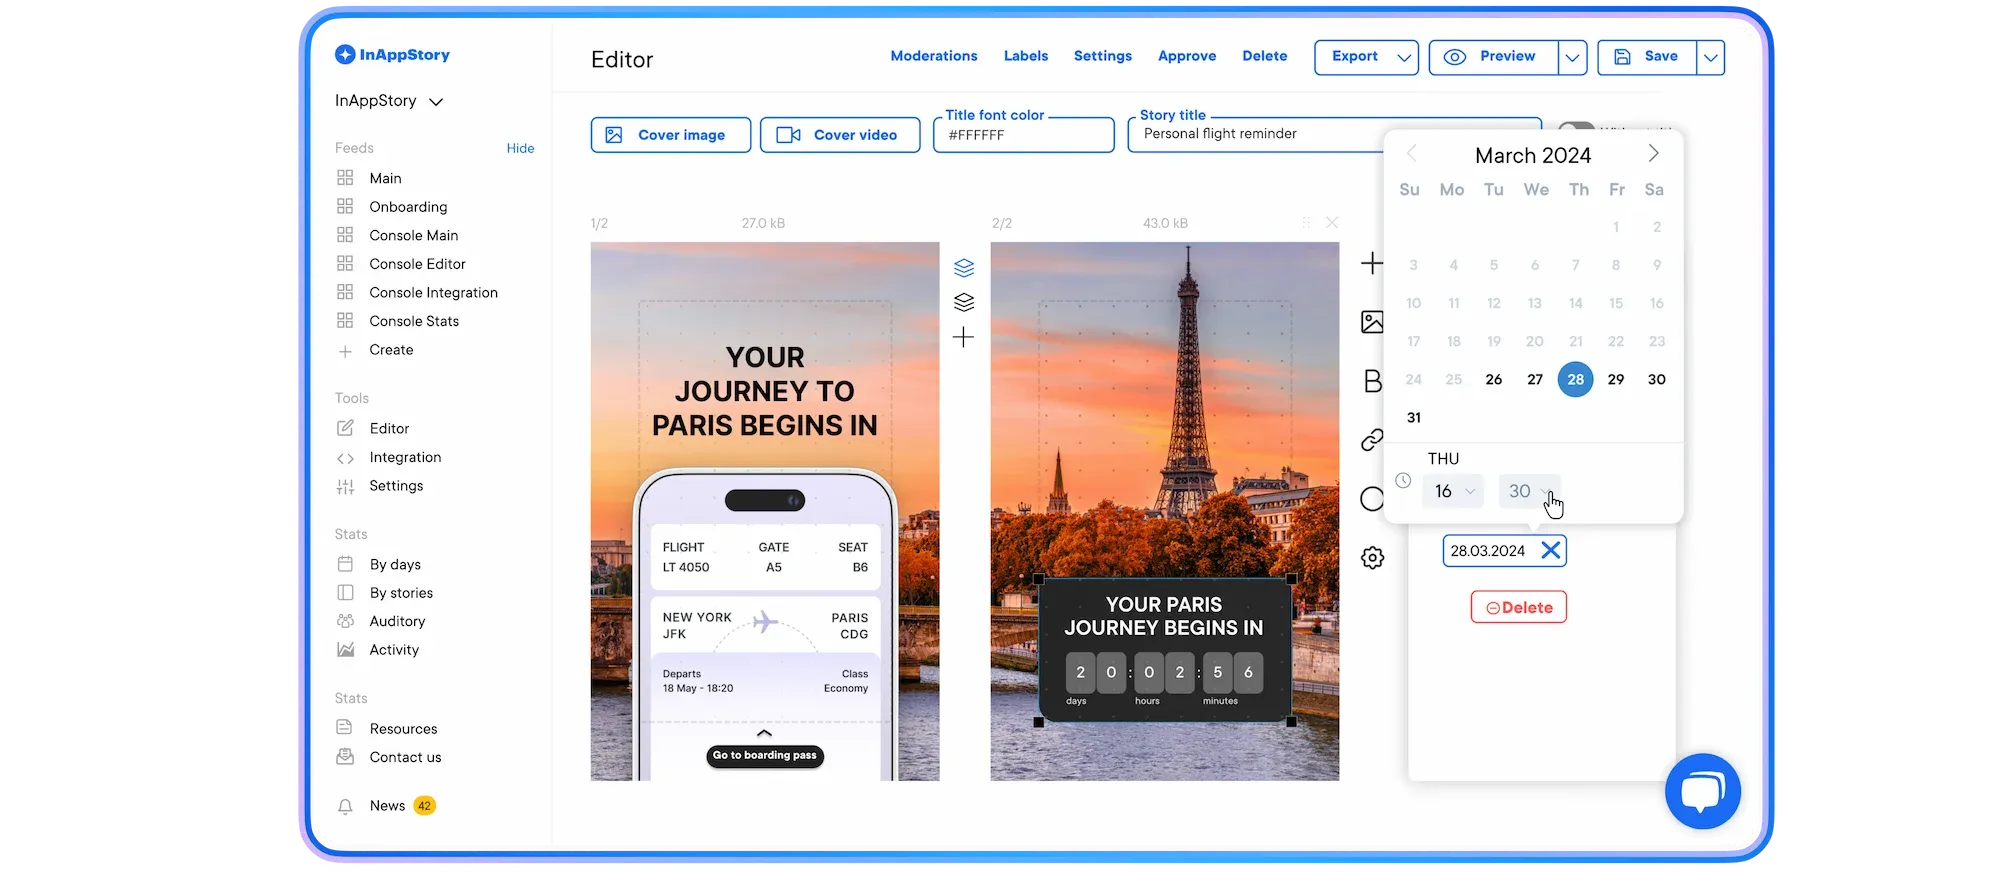Open Settings in the top editor menu
Viewport: 2010px width, 881px height.
point(1103,56)
